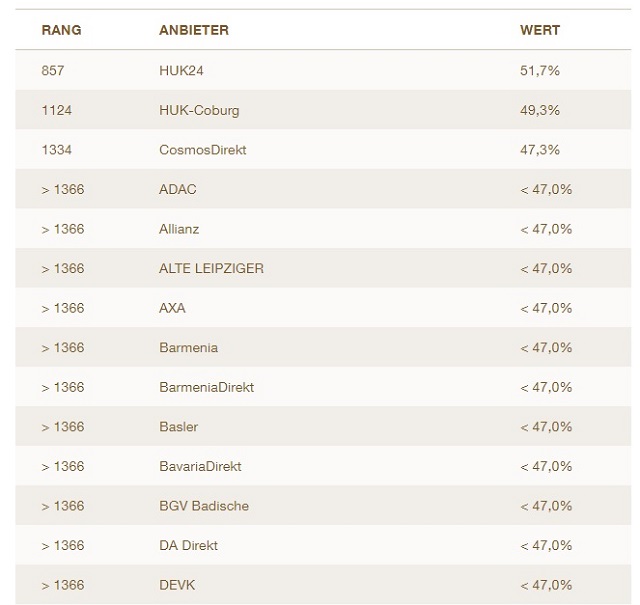640x605 pixels.
Task: Select the HUK-Coburg provider name
Action: [x=199, y=110]
